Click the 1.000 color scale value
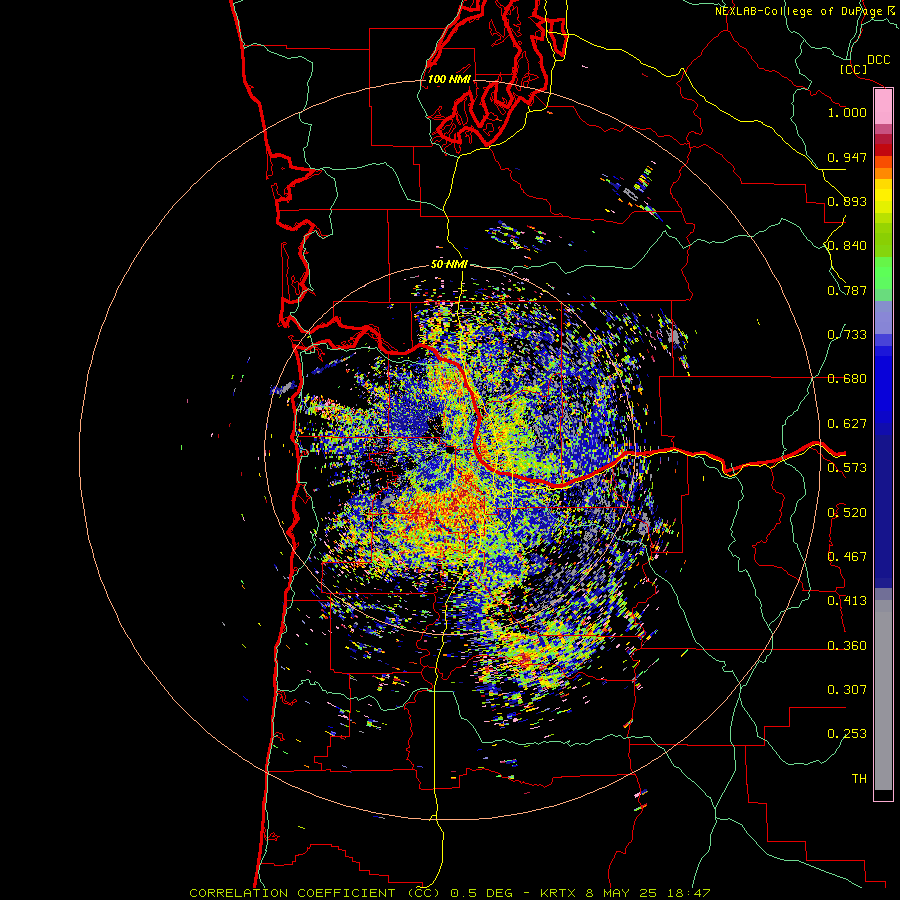The image size is (900, 900). click(x=847, y=112)
